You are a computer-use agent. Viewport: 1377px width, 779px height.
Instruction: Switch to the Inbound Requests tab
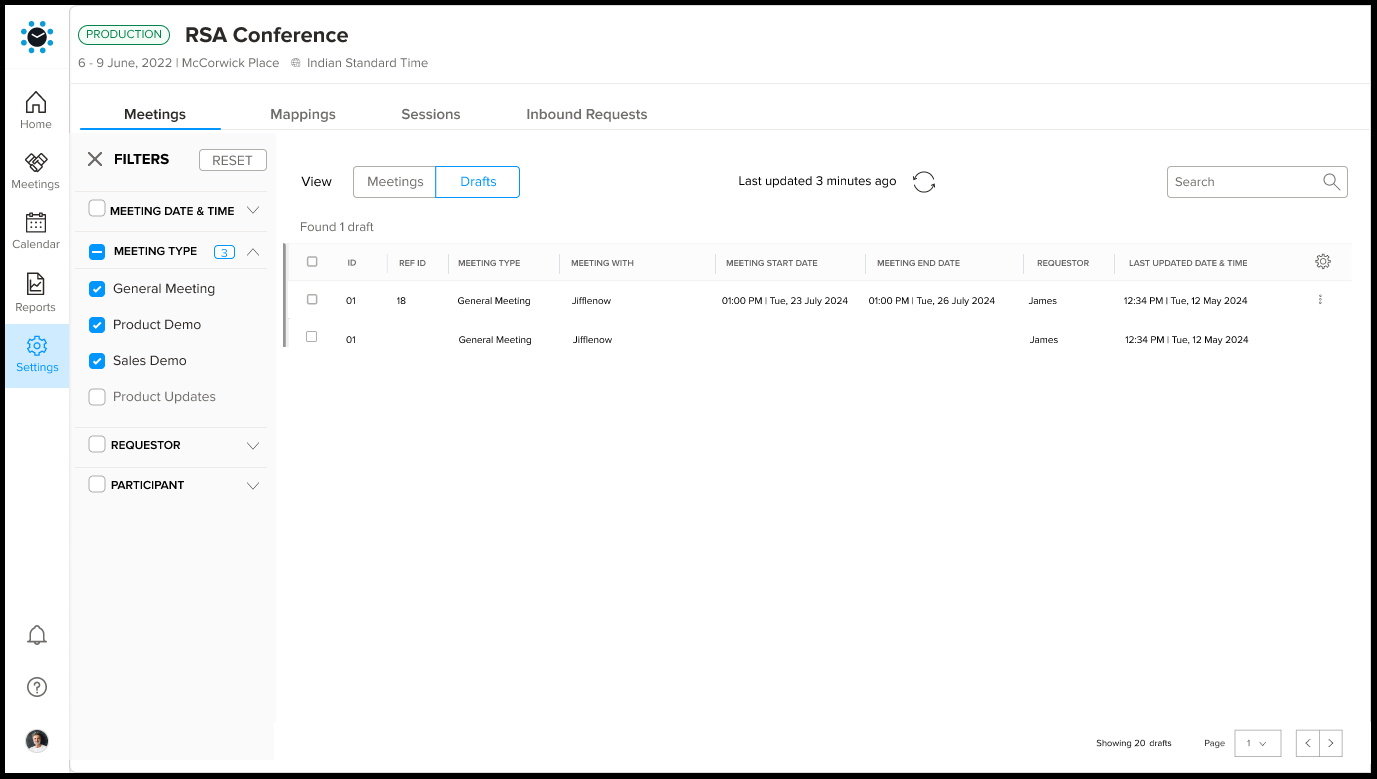point(587,114)
